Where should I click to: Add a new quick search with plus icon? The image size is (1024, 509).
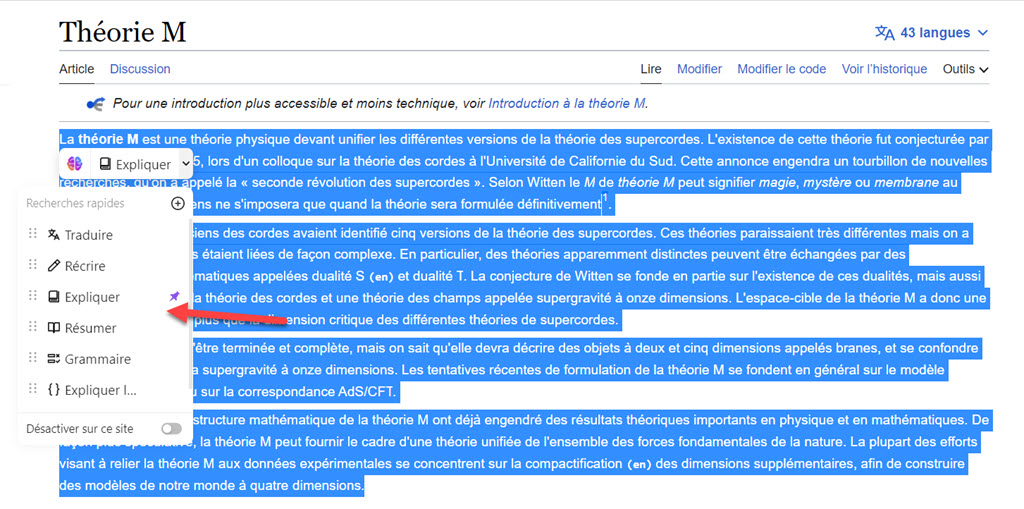[178, 203]
